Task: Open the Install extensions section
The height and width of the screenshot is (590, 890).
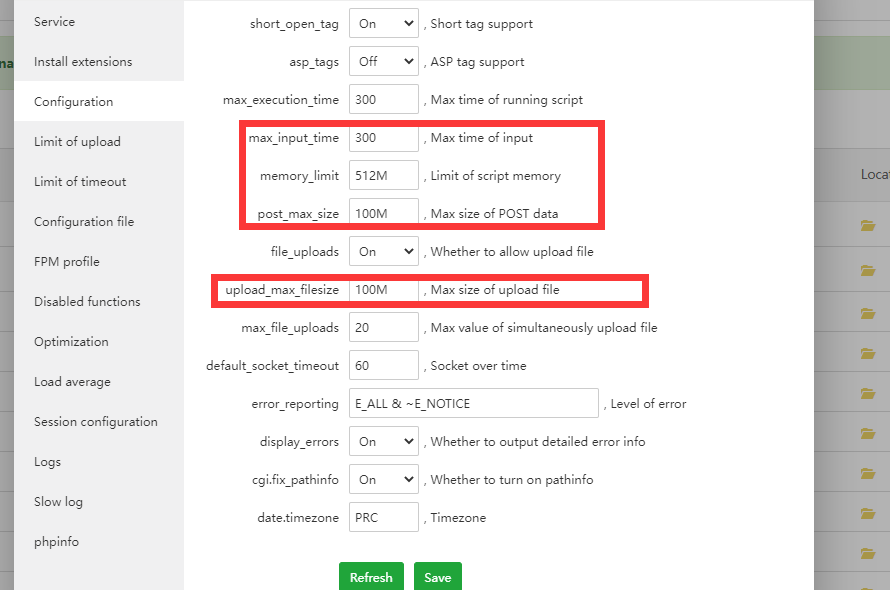Action: coord(83,62)
